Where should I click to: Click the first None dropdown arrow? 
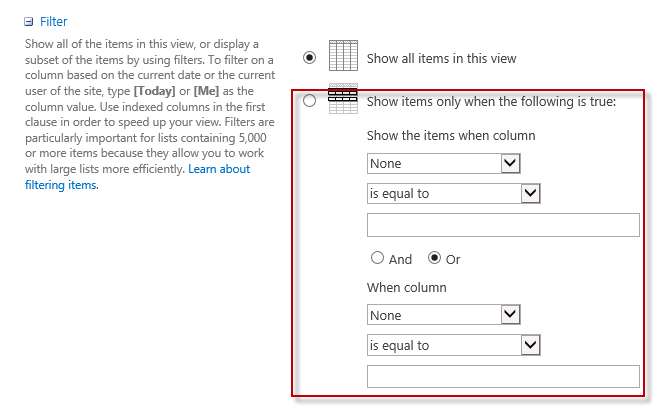coord(511,163)
